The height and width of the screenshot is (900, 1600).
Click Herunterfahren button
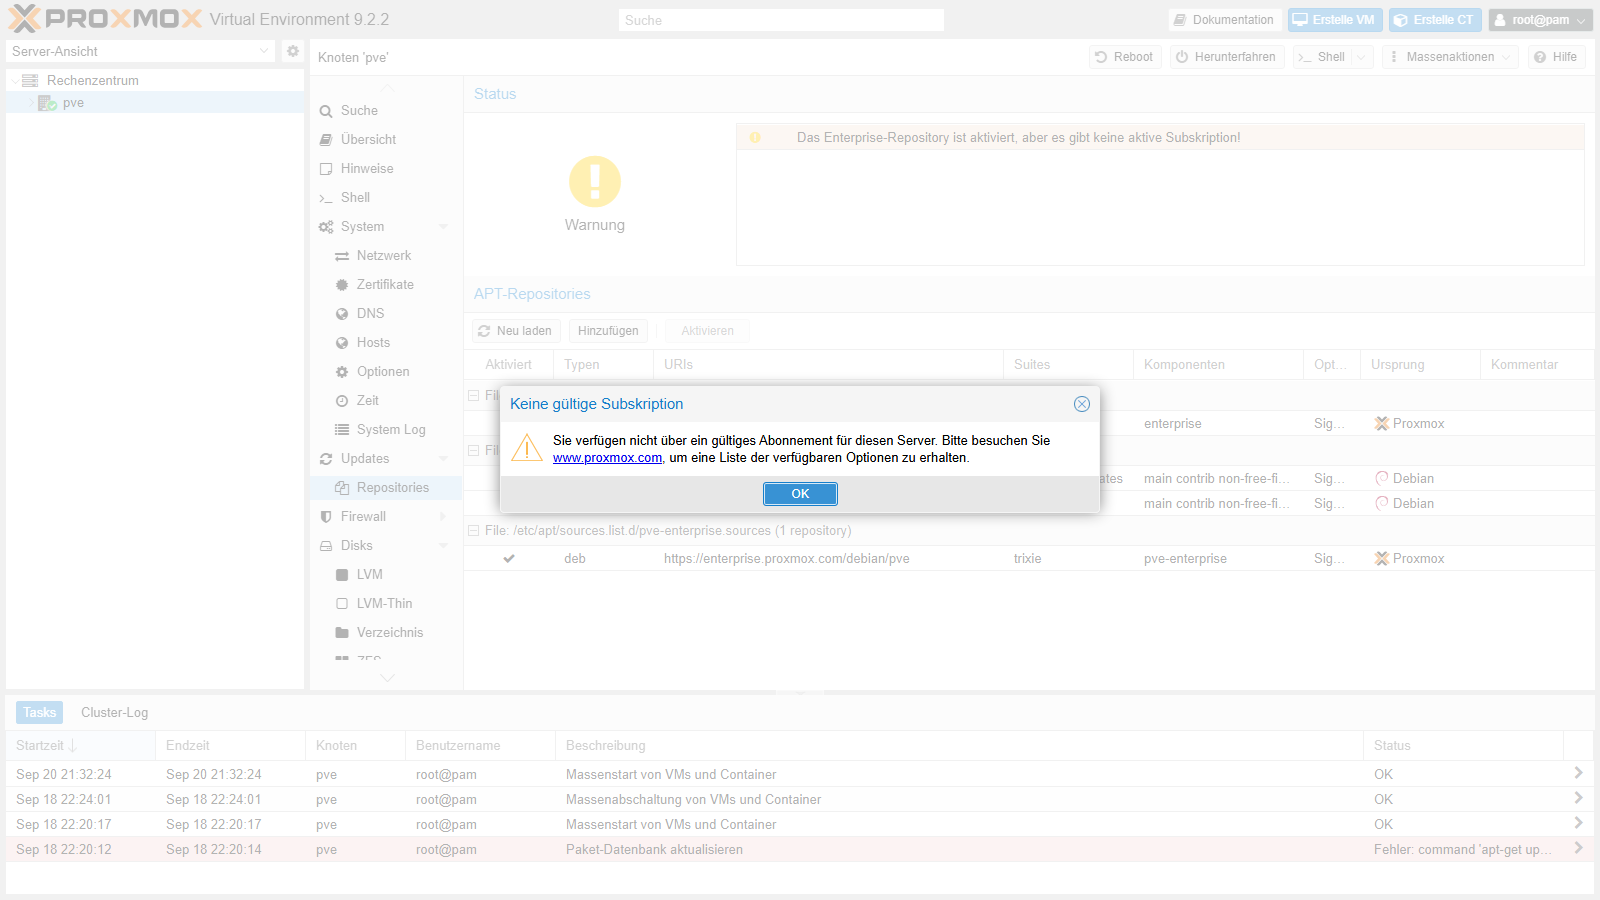(1227, 57)
